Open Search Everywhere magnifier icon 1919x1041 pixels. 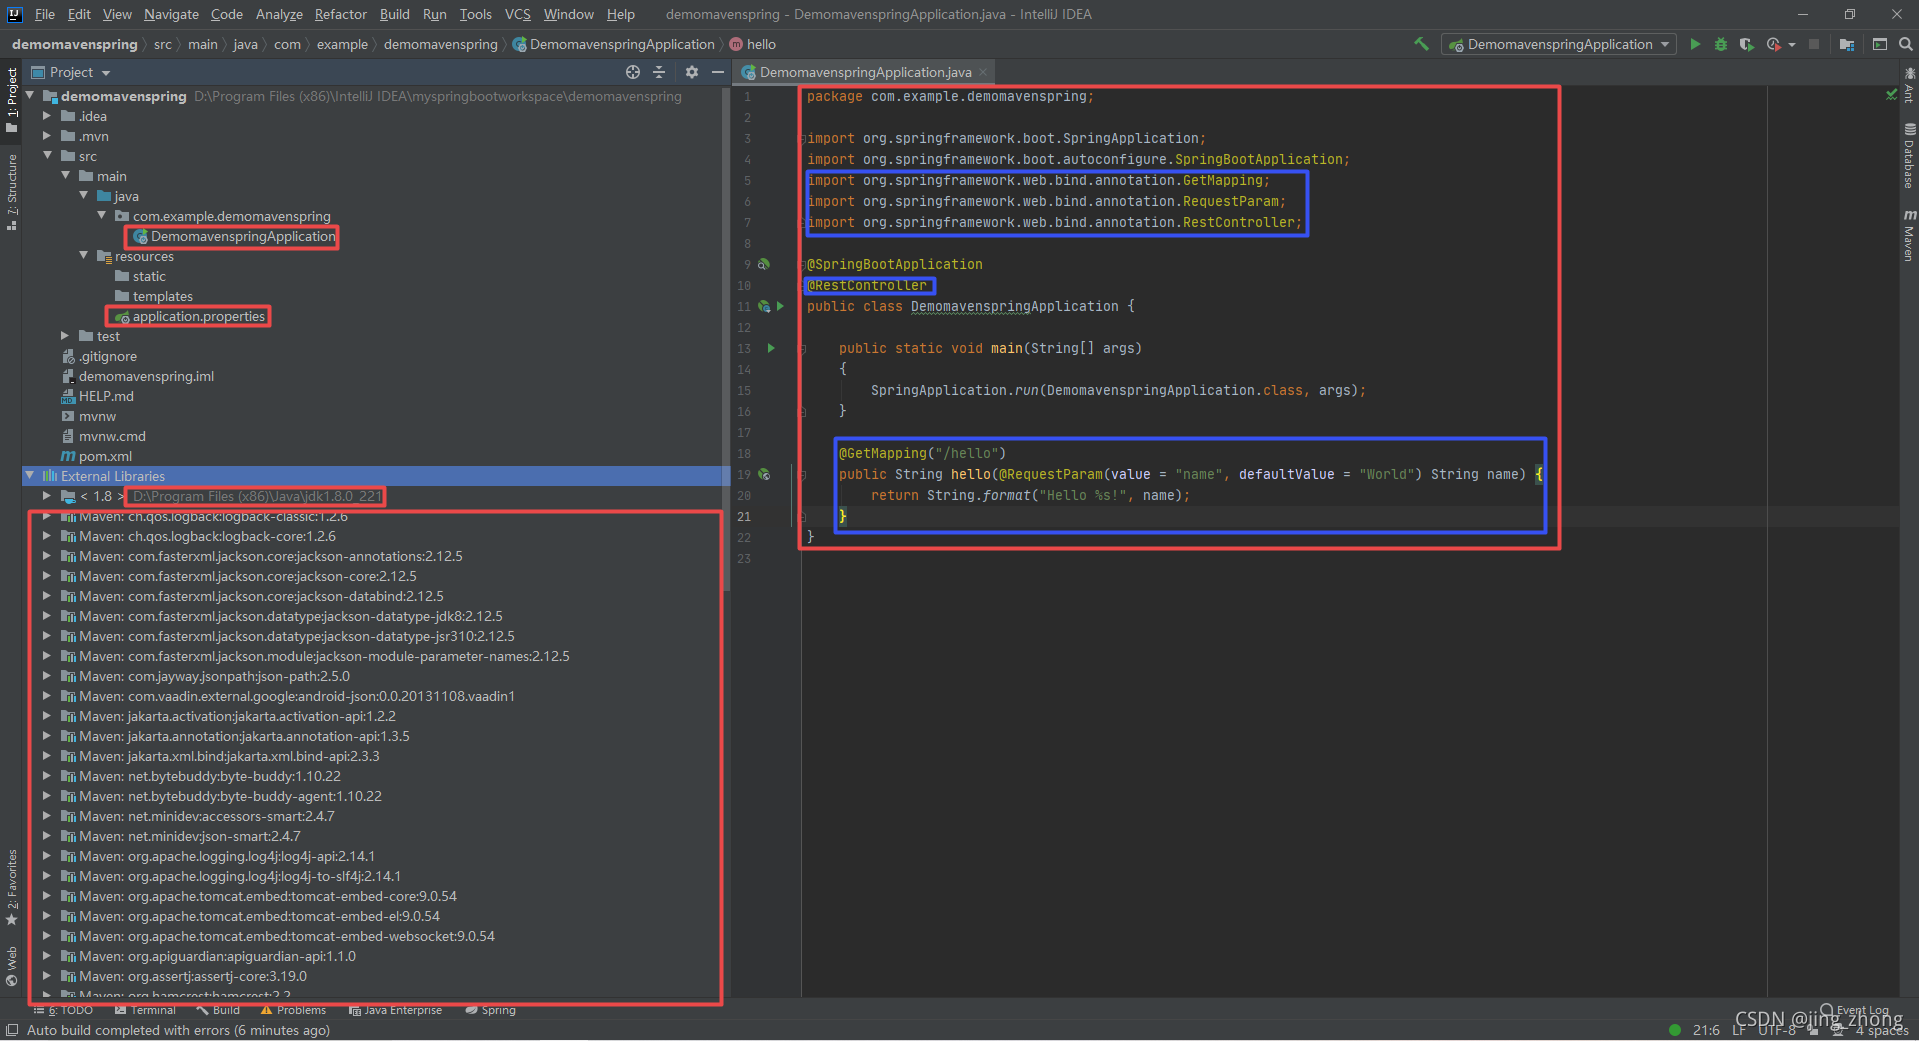coord(1905,44)
